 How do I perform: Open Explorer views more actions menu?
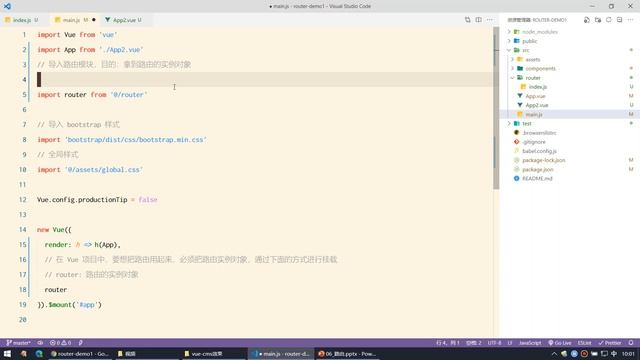630,20
